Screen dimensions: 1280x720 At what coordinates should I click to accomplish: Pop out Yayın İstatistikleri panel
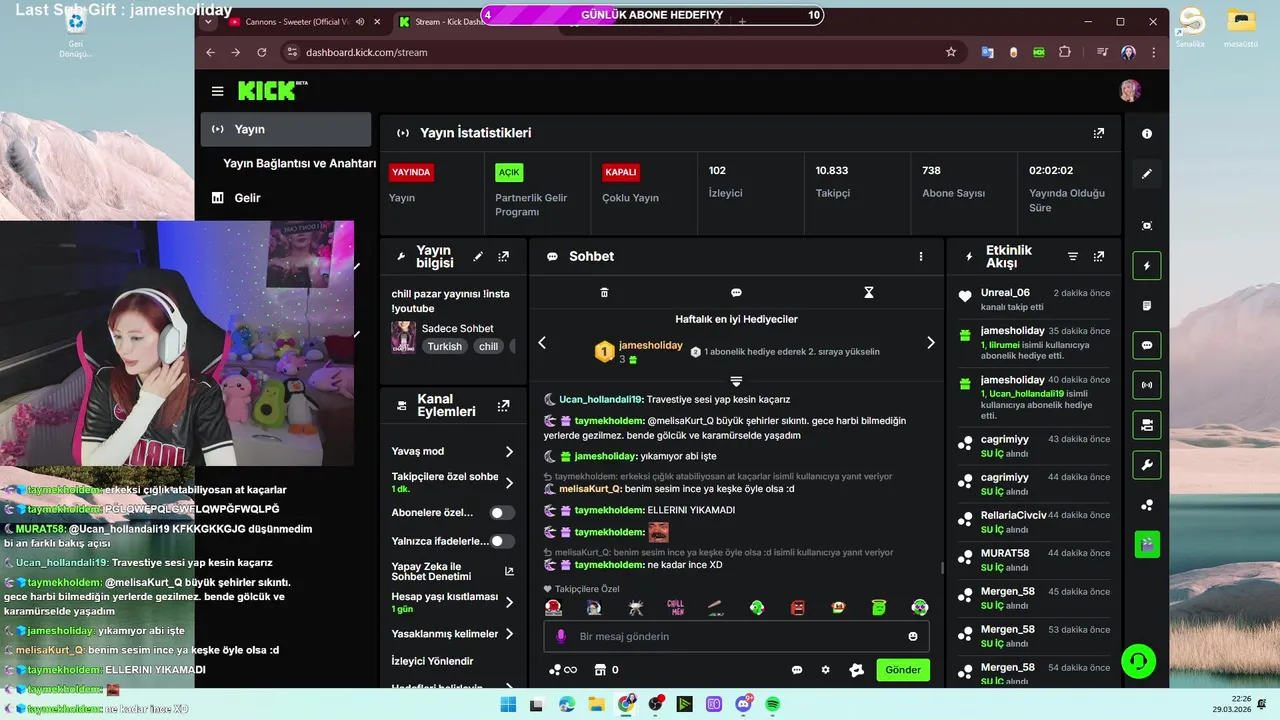(1098, 133)
